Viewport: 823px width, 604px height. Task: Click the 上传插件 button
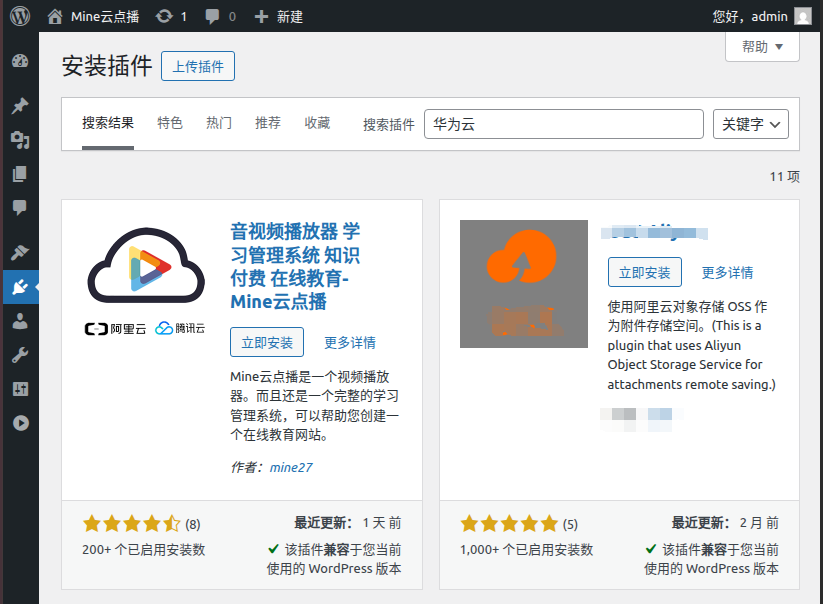tap(198, 66)
